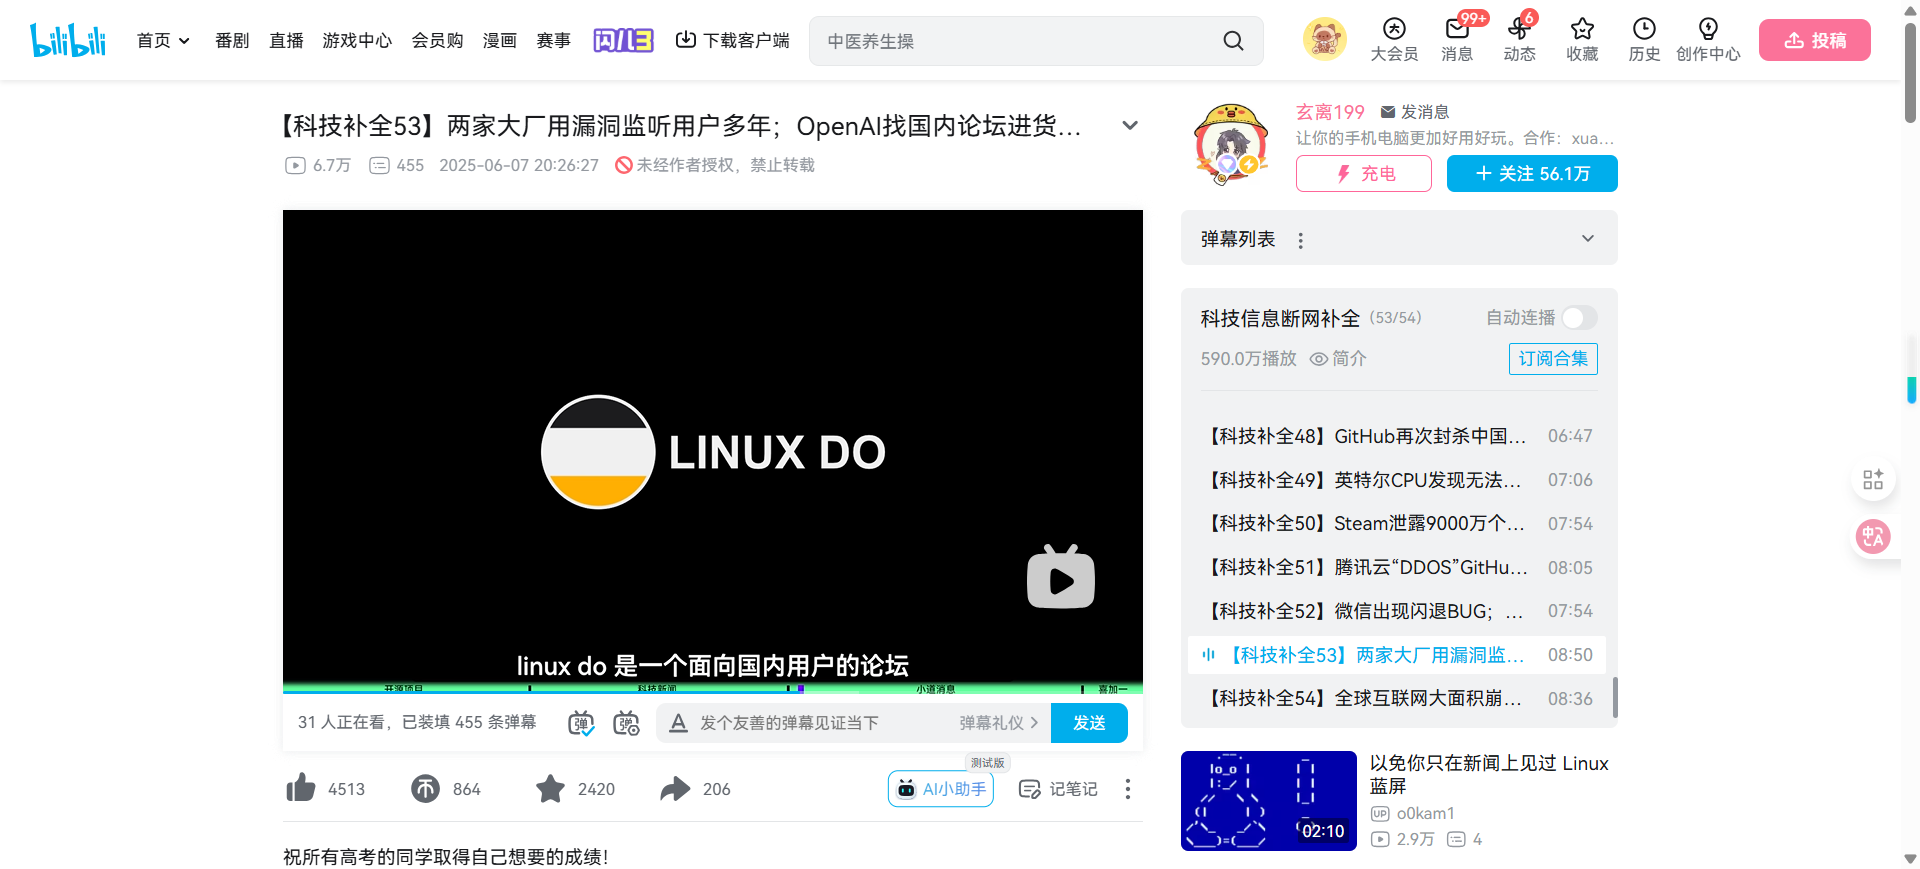This screenshot has width=1920, height=869.
Task: Open danmaku text style A icon
Action: (678, 723)
